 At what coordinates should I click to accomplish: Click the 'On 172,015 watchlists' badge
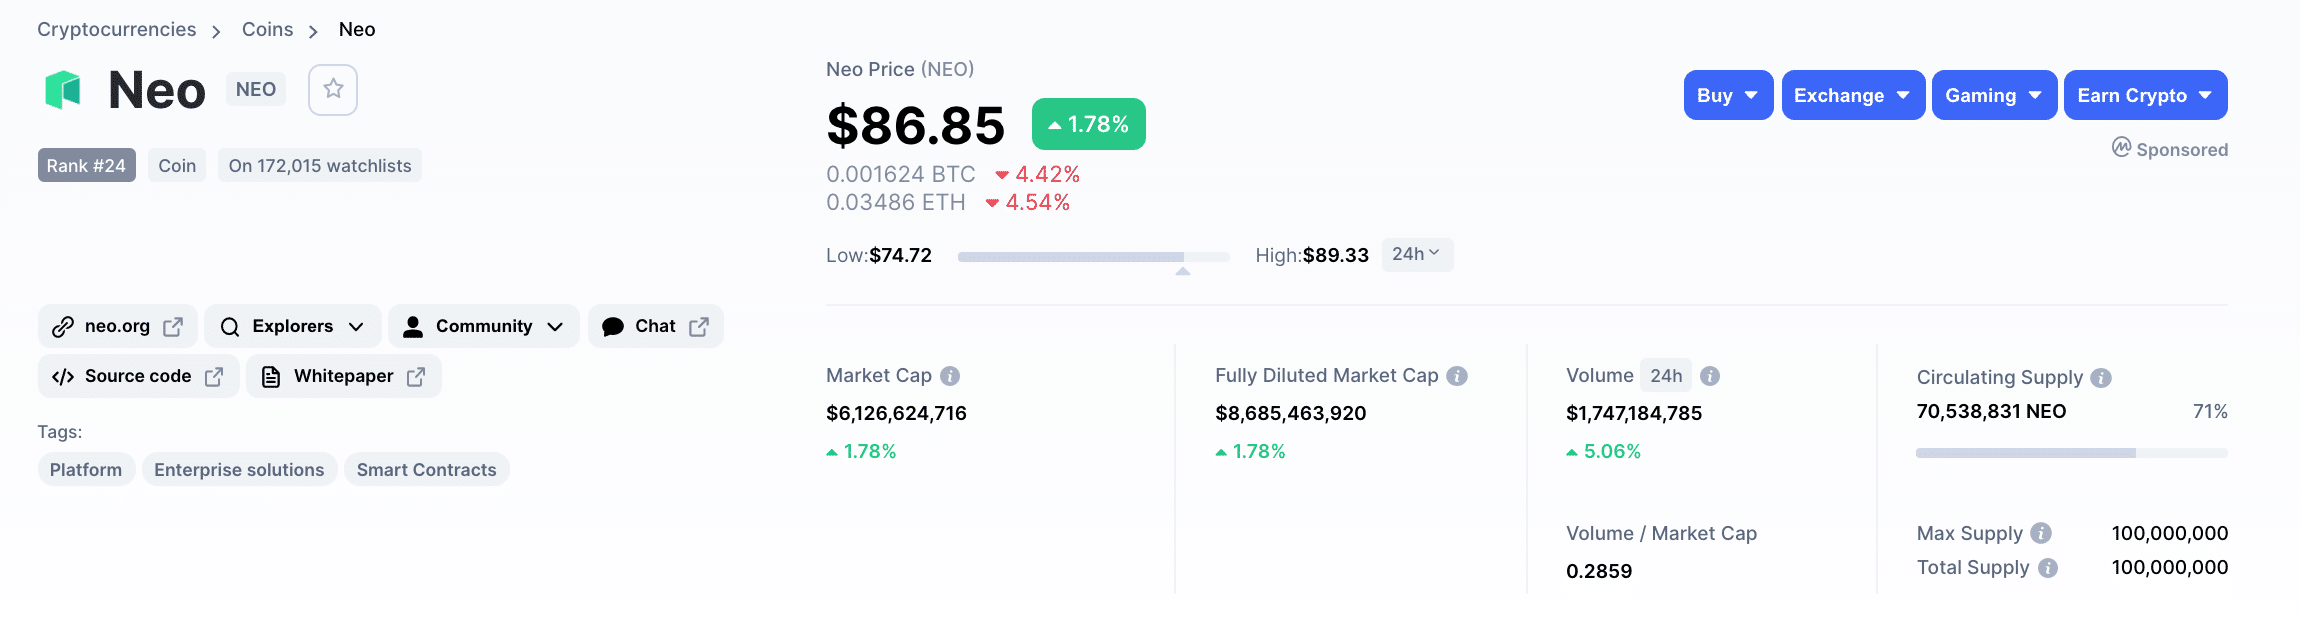pos(320,166)
